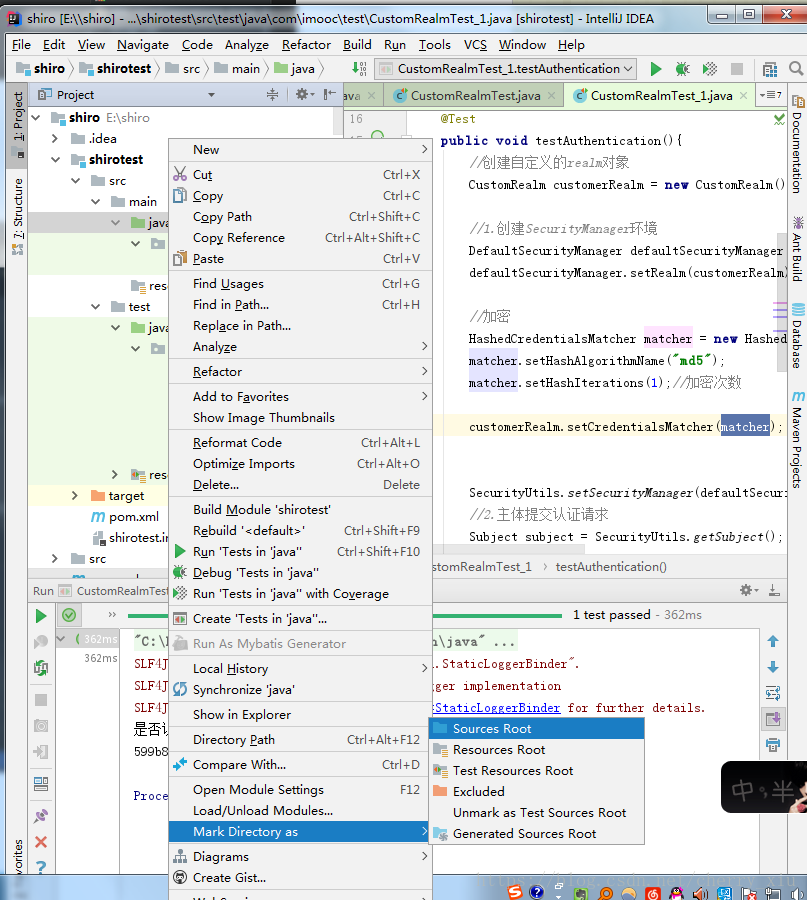807x900 pixels.
Task: Click testAuthentication() editor breadcrumb
Action: (611, 567)
